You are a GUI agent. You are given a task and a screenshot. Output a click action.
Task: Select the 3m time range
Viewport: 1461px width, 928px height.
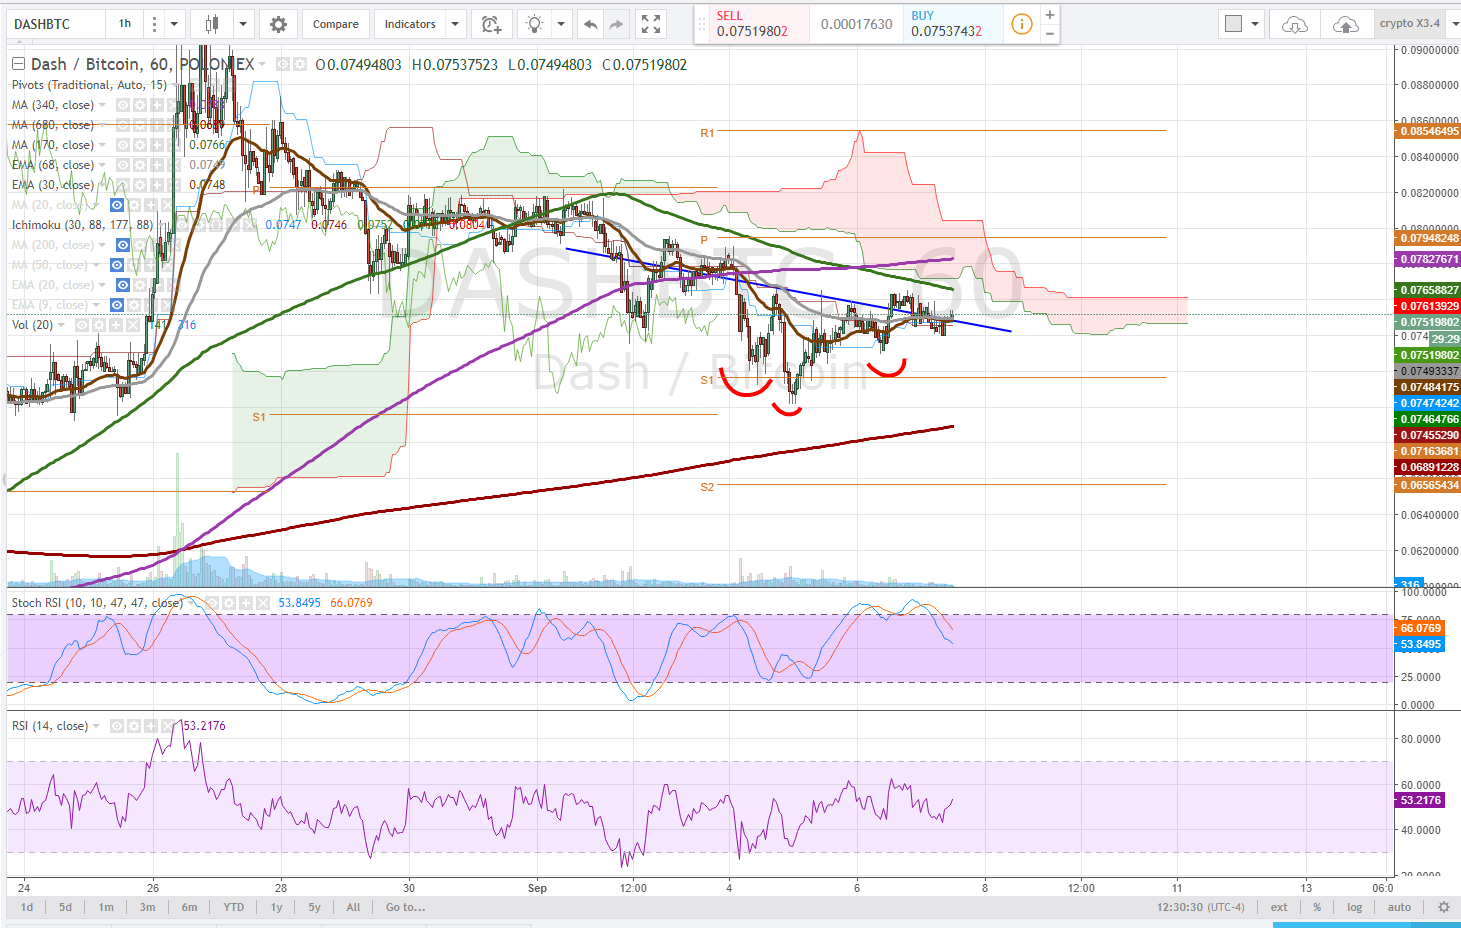(148, 907)
